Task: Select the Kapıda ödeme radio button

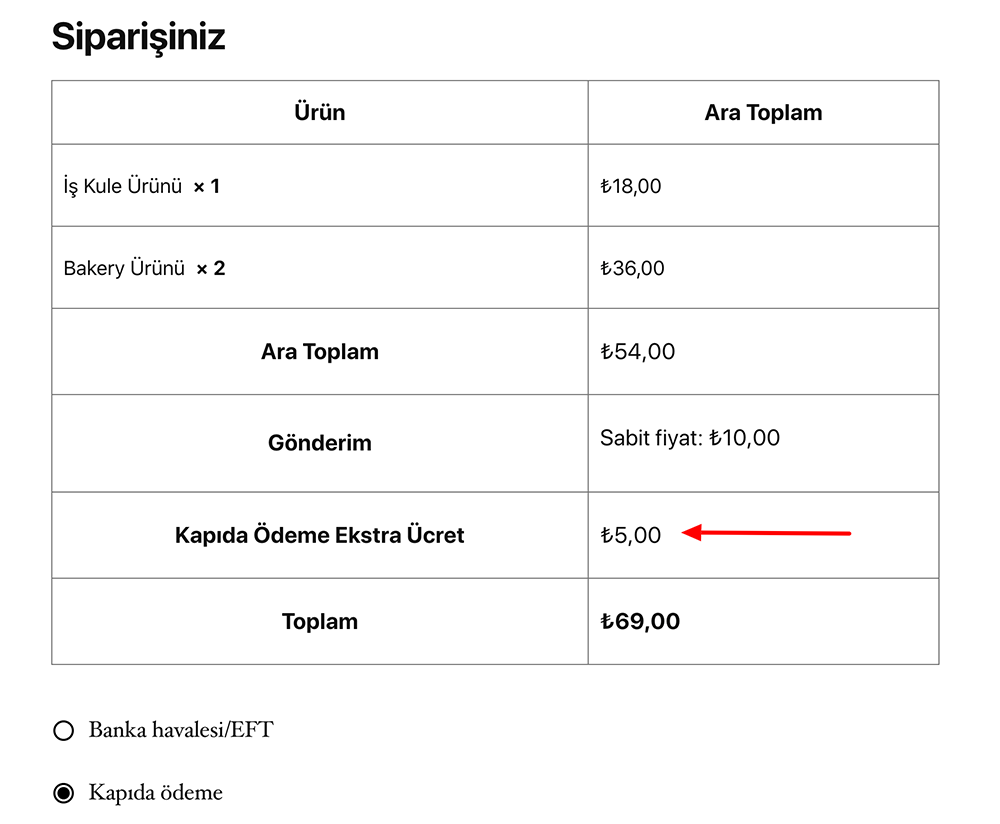Action: 63,794
